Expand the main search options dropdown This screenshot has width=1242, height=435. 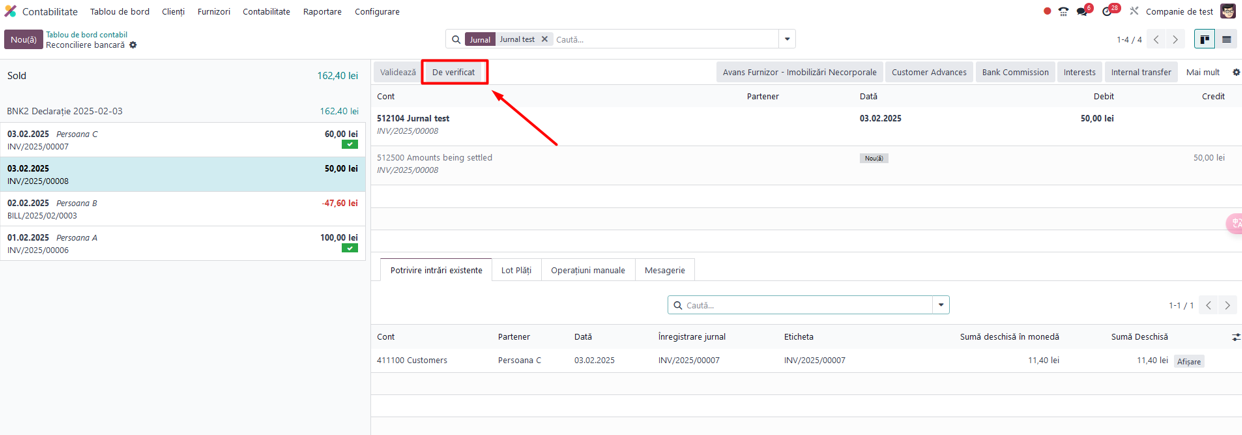click(788, 39)
